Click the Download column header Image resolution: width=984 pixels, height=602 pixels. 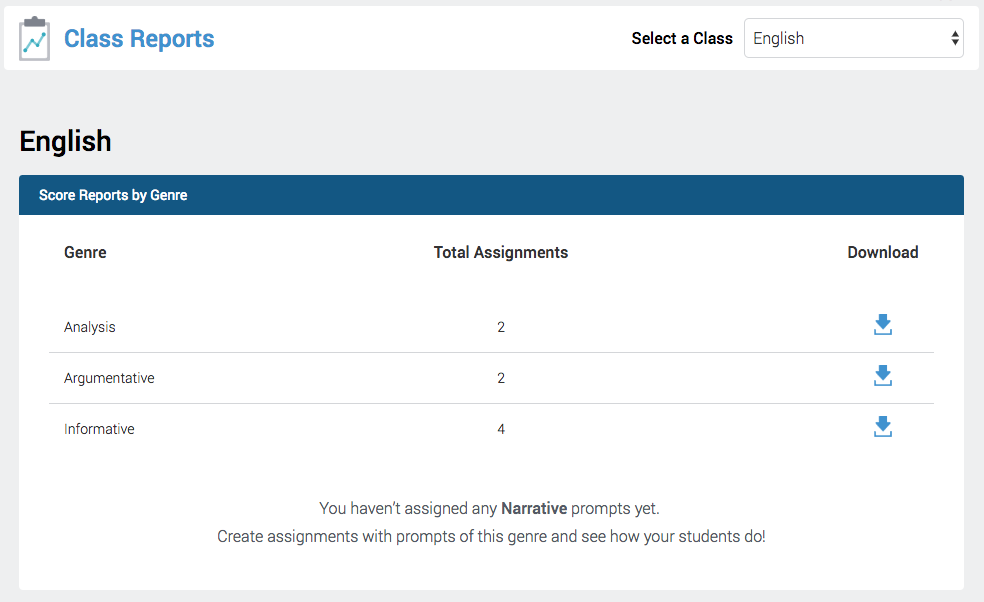click(882, 252)
